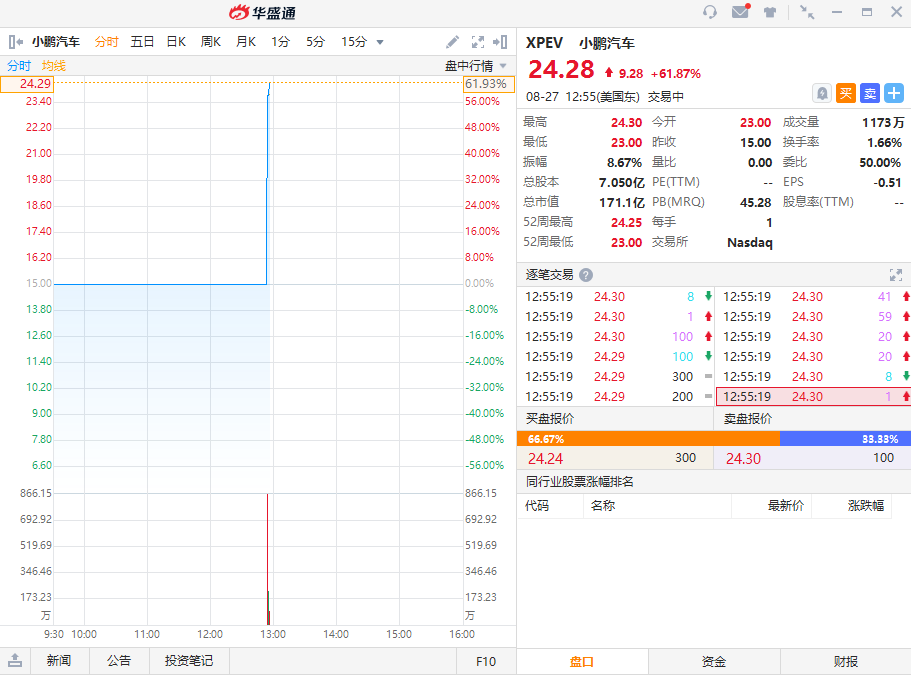The width and height of the screenshot is (911, 675).
Task: Open the messages envelope icon
Action: pyautogui.click(x=741, y=11)
